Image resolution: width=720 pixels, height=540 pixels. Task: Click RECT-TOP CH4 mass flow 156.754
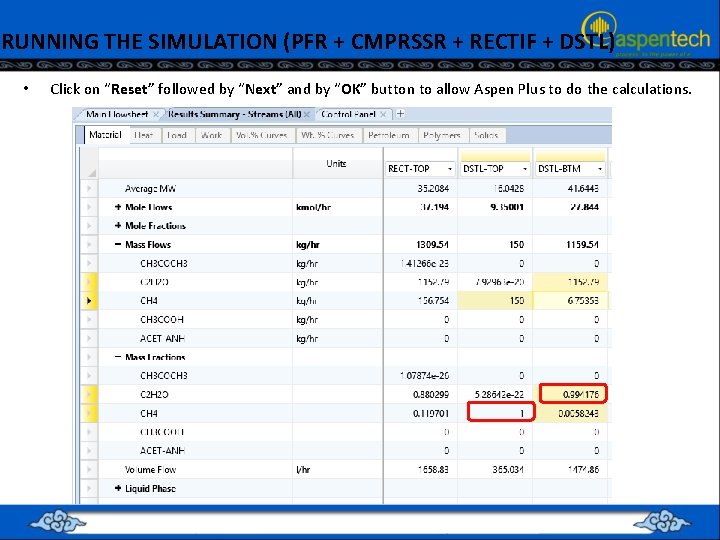433,301
